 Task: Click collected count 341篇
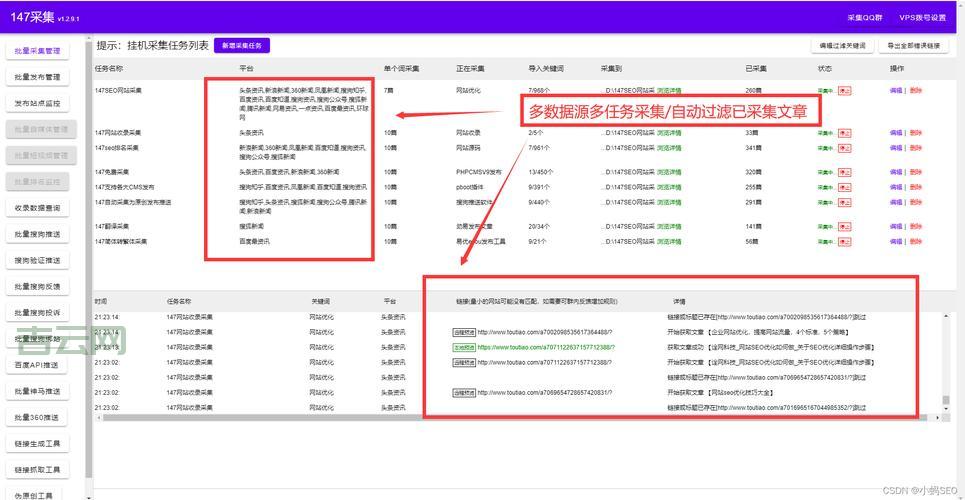(753, 148)
